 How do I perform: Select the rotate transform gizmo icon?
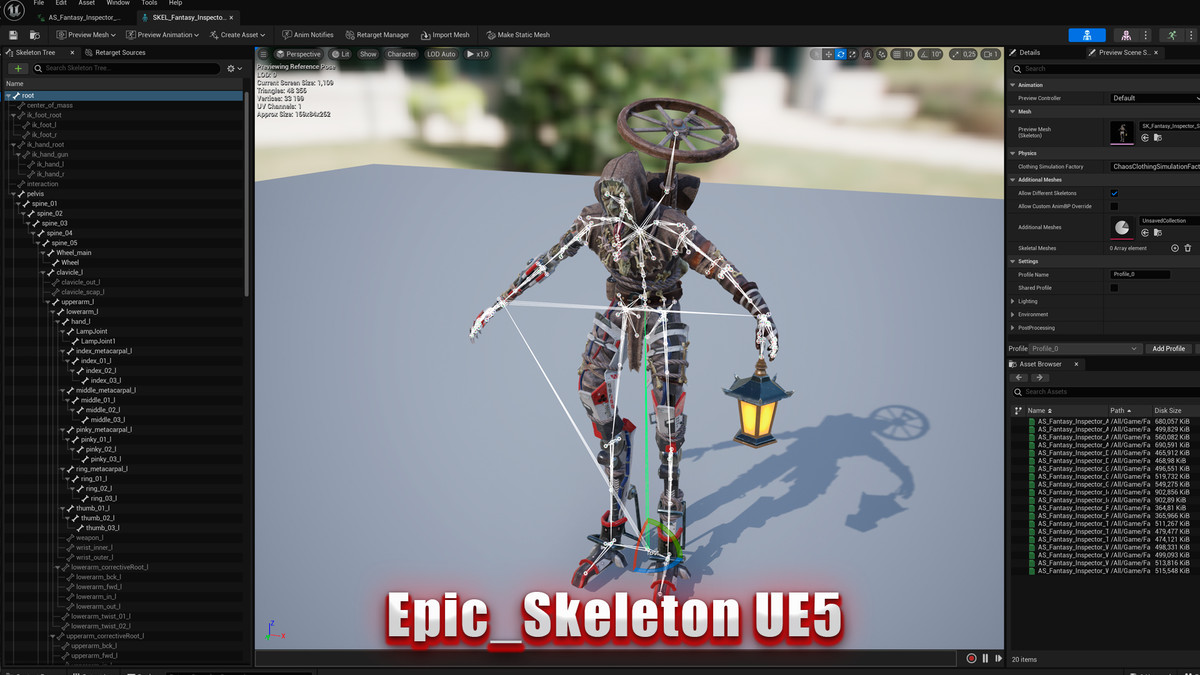coord(841,54)
